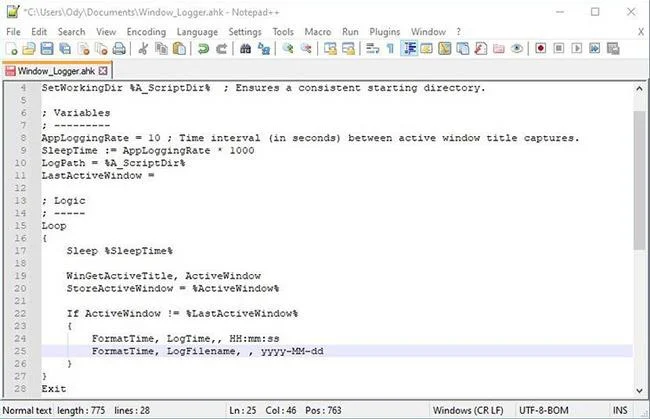This screenshot has height=419, width=650.
Task: Run macro multiple times icon
Action: (594, 49)
